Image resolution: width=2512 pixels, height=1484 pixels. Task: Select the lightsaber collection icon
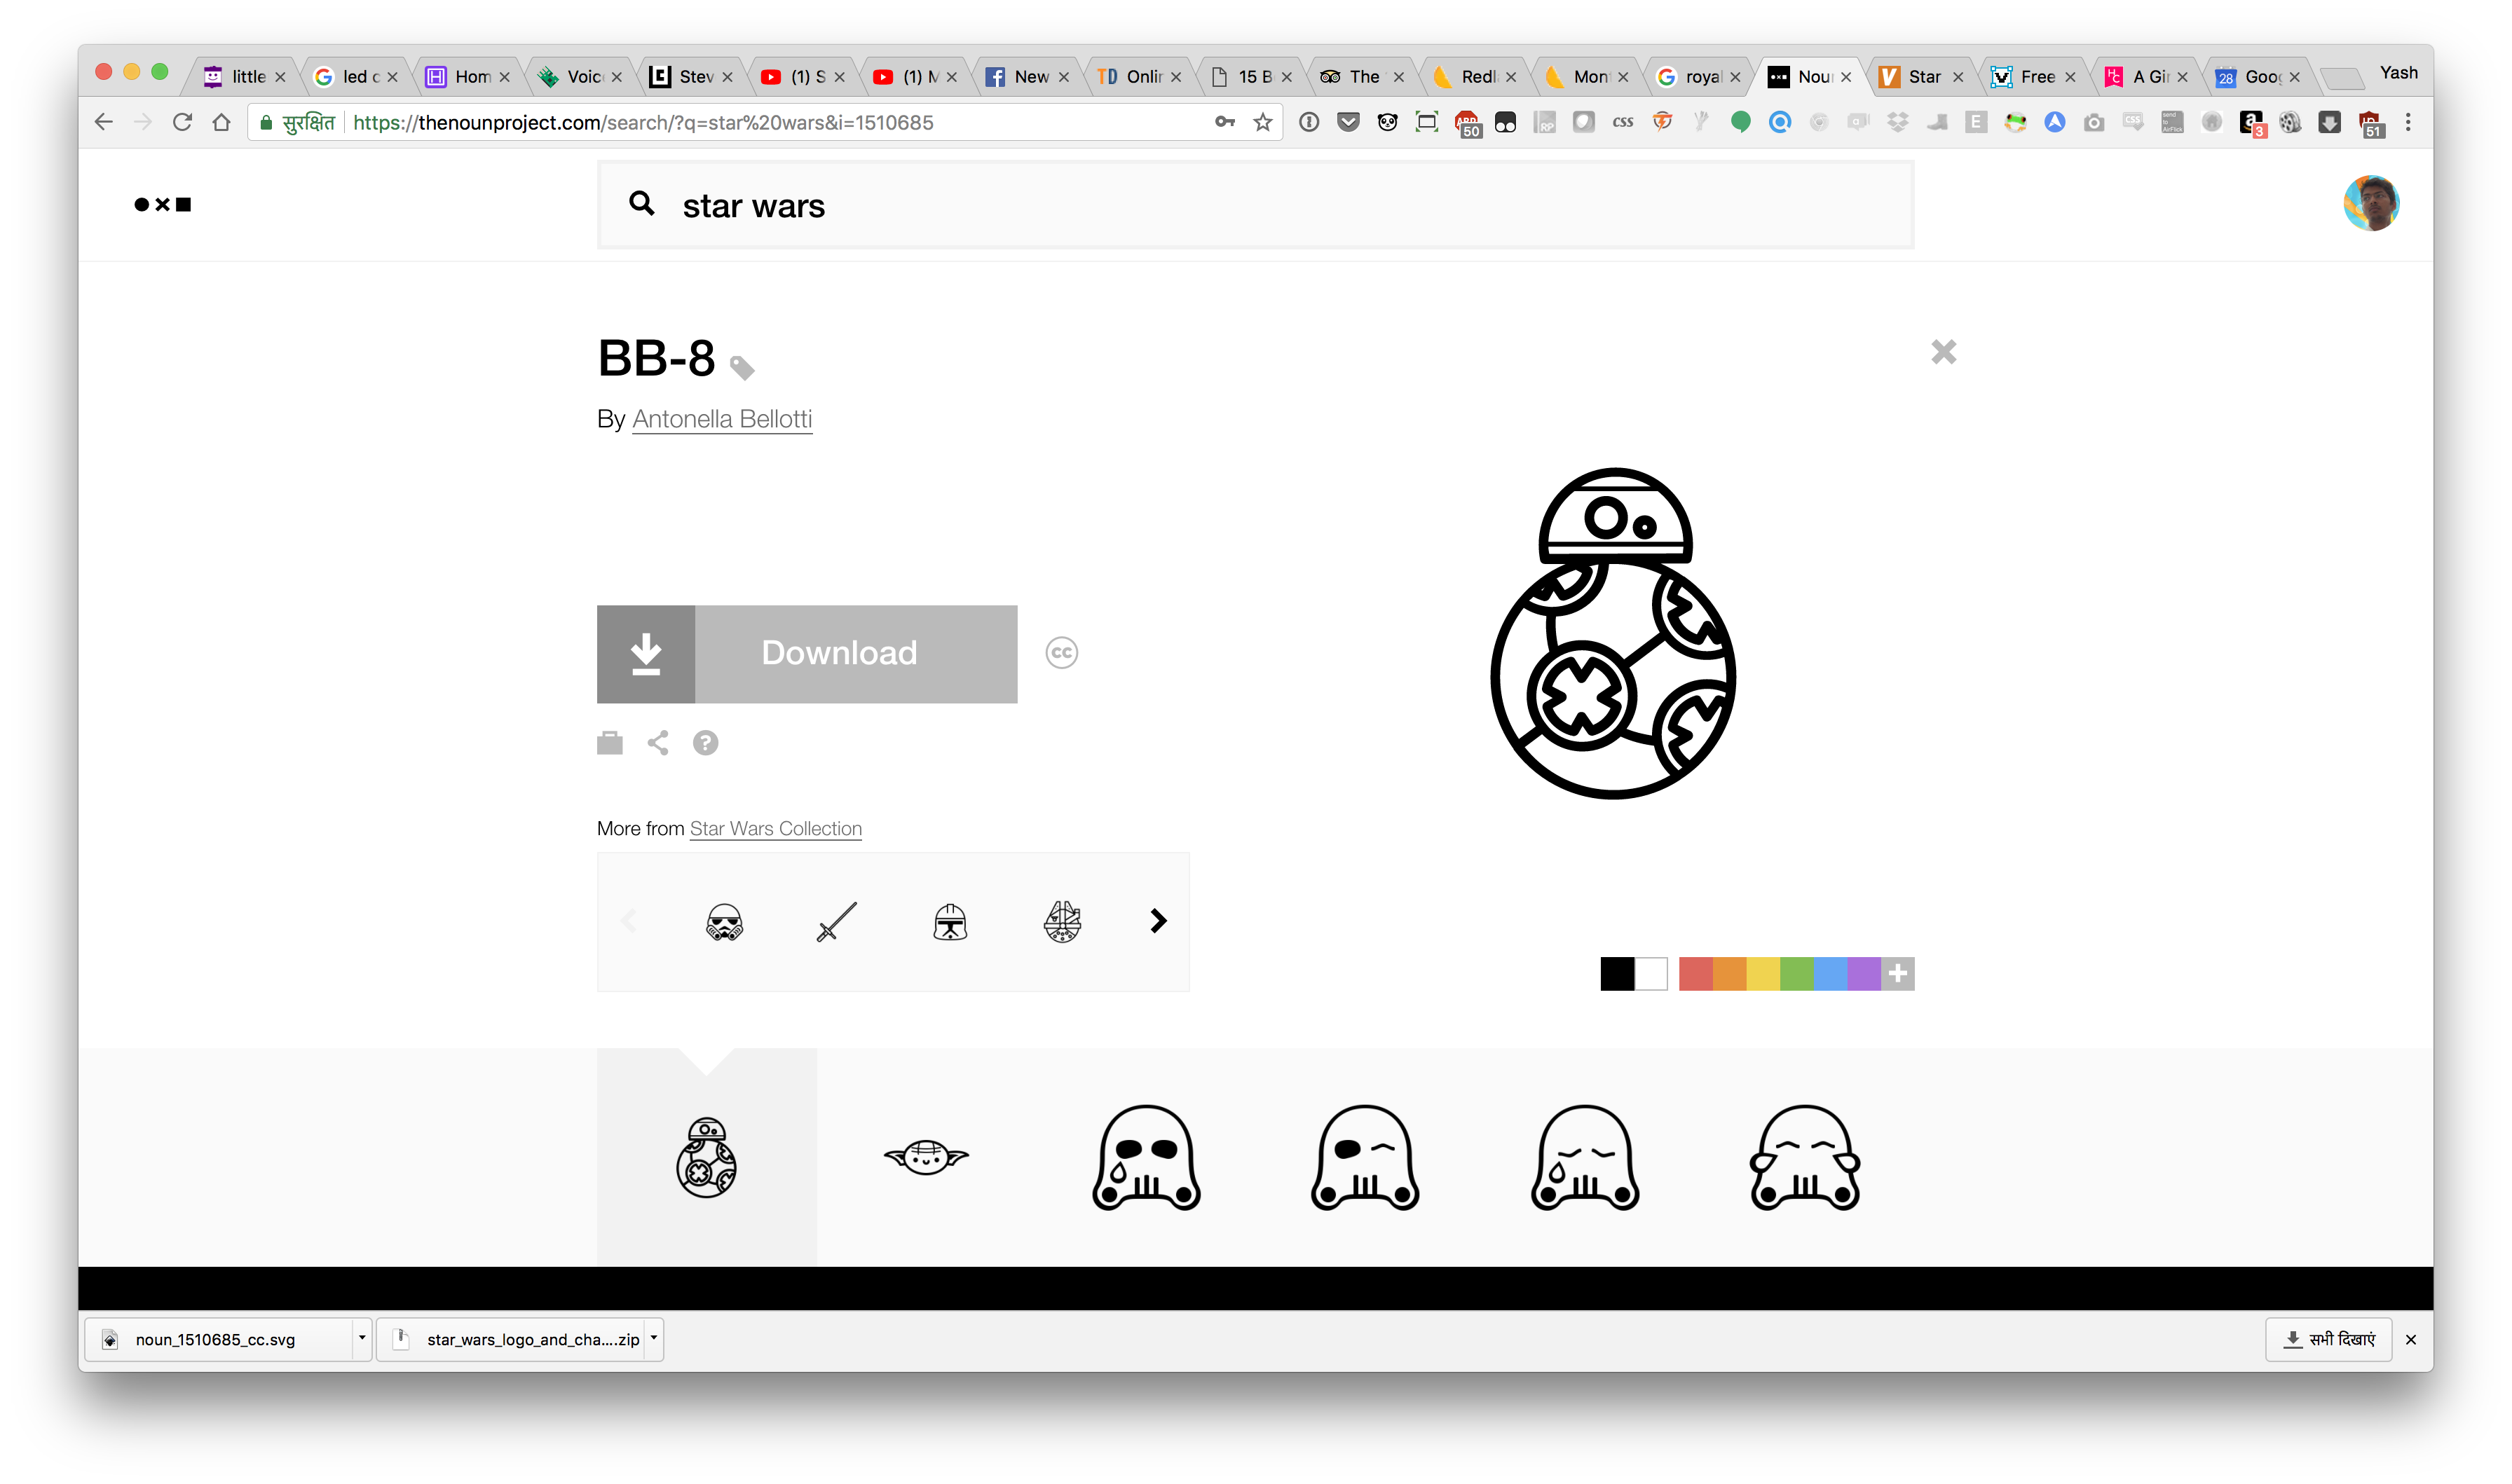pos(836,922)
